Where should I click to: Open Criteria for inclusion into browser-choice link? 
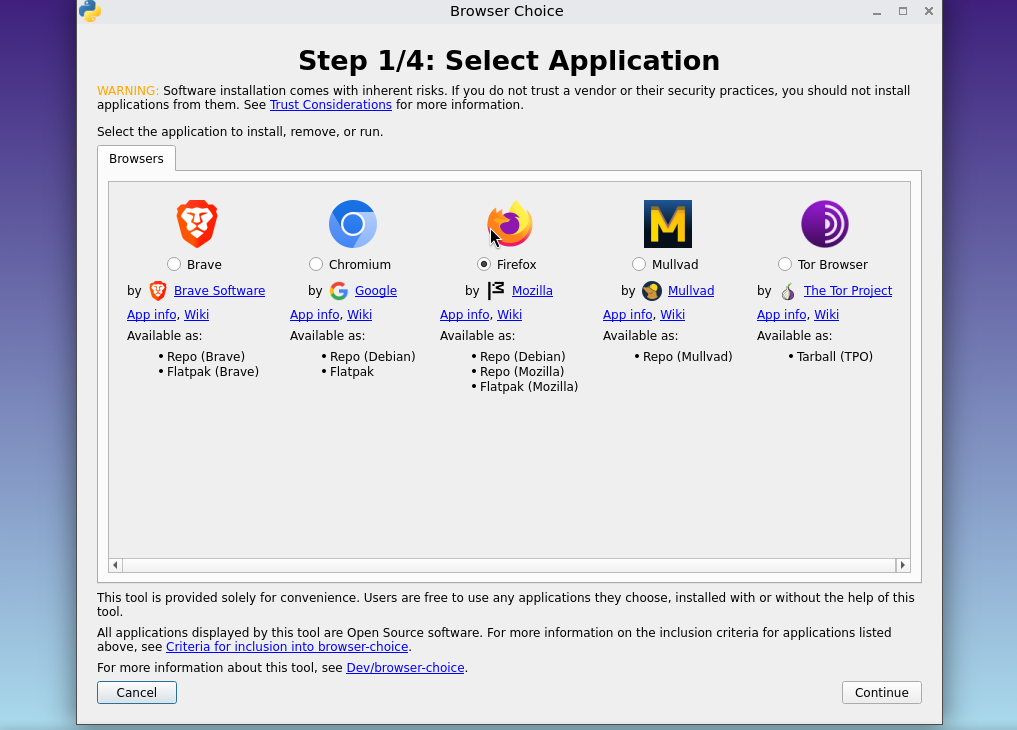(287, 647)
